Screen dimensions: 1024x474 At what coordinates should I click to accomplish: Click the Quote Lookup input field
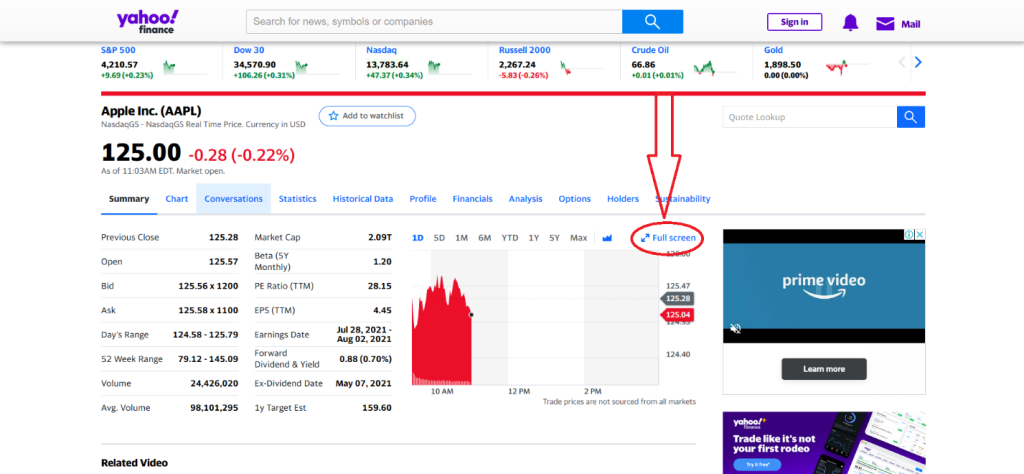point(810,117)
